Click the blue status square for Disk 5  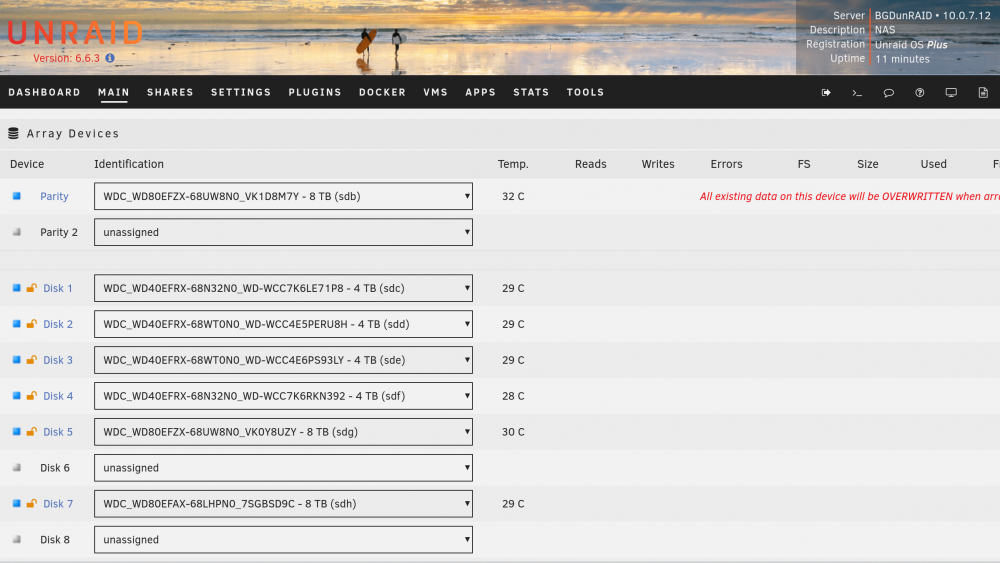click(17, 432)
